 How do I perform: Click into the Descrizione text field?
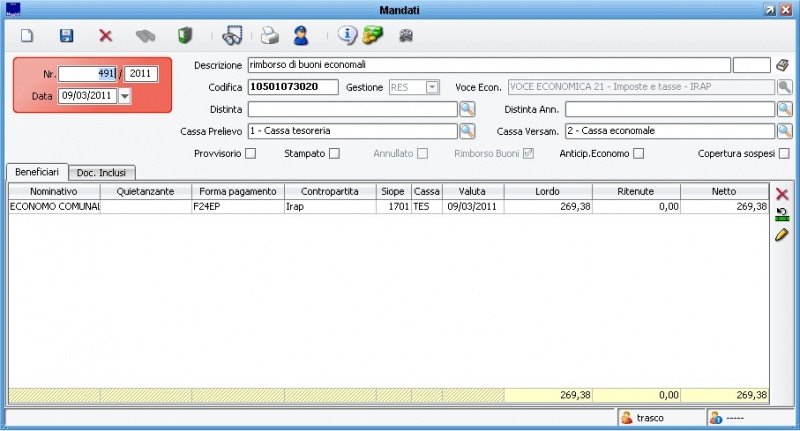point(488,65)
